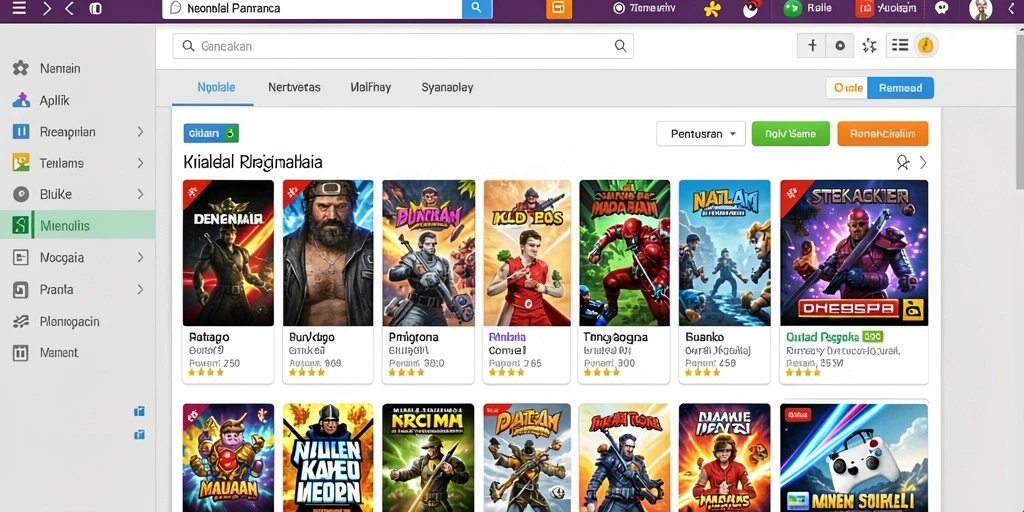
Task: Expand the Nocgaia submenu chevron
Action: click(140, 258)
